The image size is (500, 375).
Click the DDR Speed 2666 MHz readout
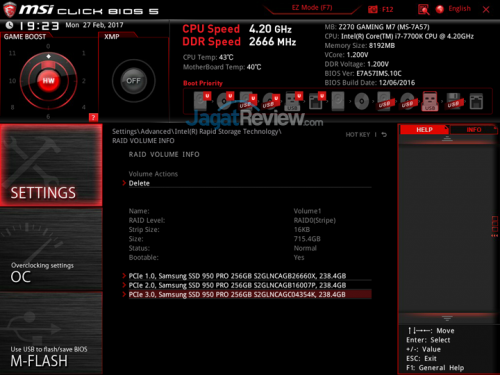coord(239,42)
